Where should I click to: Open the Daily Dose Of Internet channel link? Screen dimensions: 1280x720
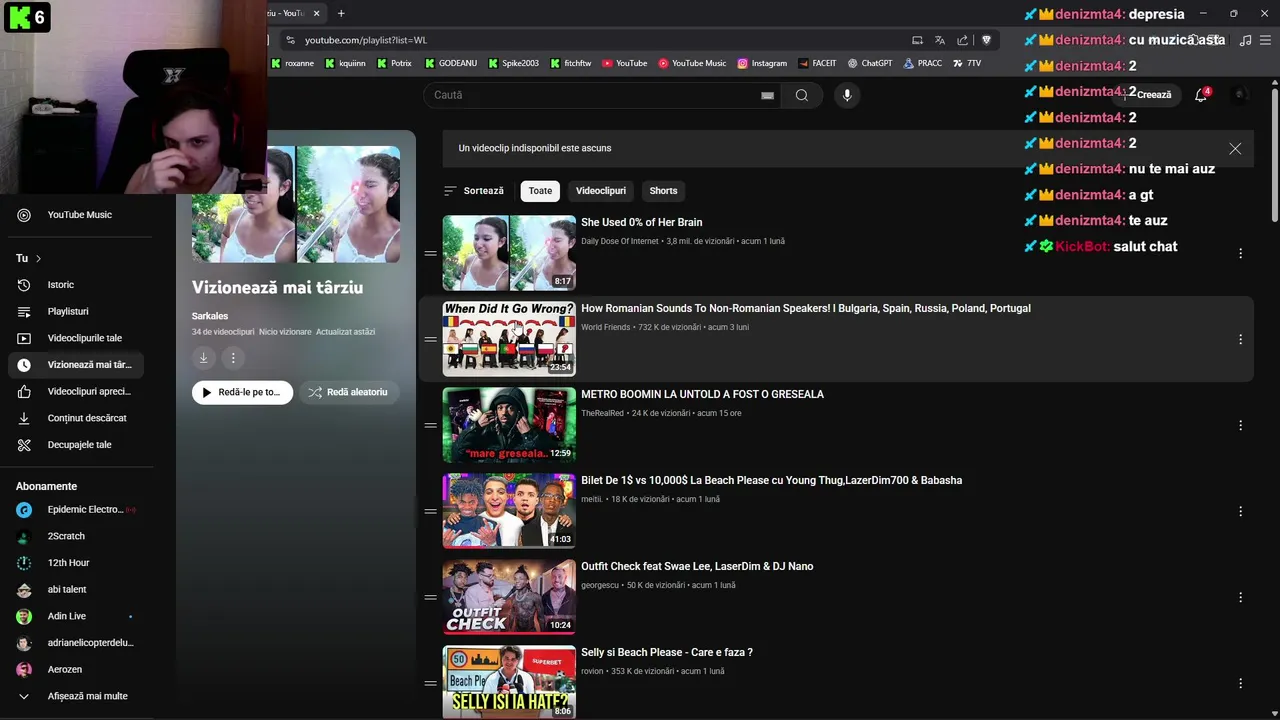click(620, 241)
